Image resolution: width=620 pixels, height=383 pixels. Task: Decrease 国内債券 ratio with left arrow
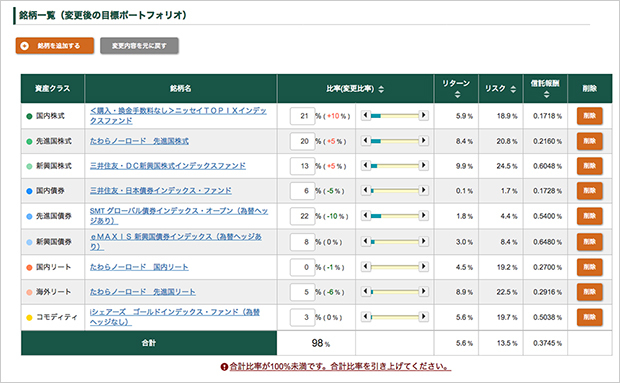(x=366, y=190)
